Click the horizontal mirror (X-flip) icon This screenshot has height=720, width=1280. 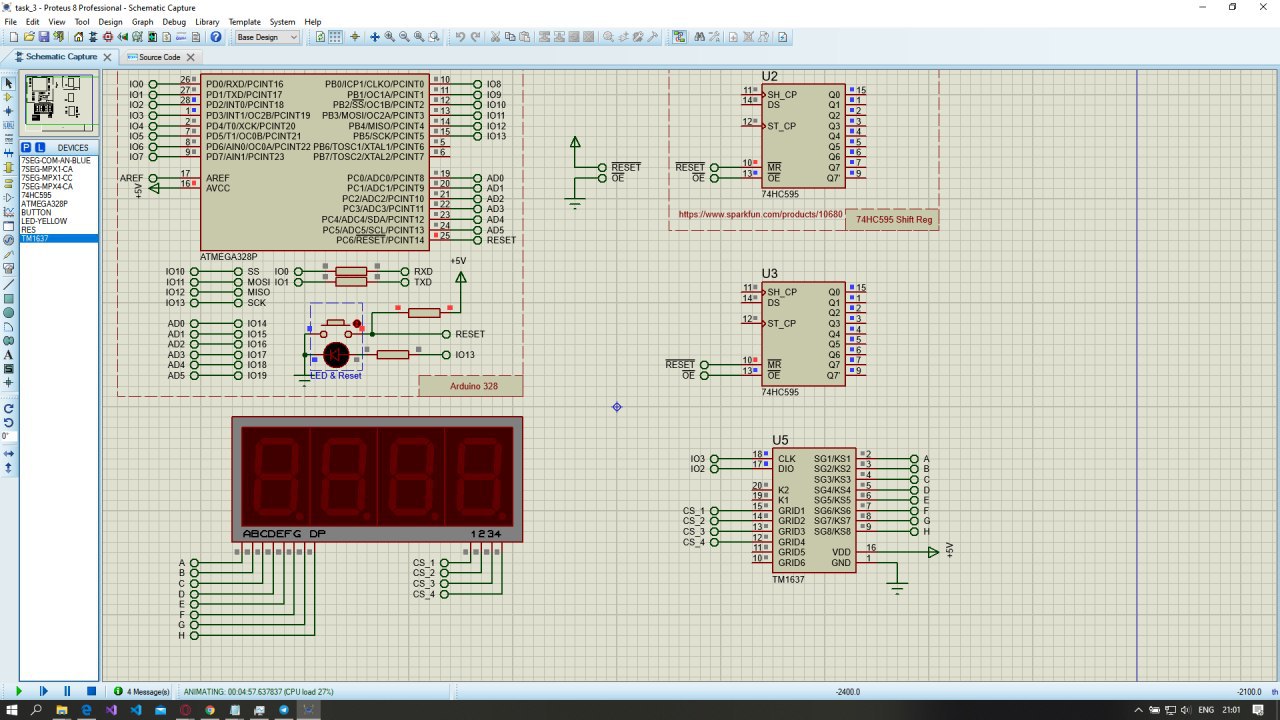coord(9,453)
